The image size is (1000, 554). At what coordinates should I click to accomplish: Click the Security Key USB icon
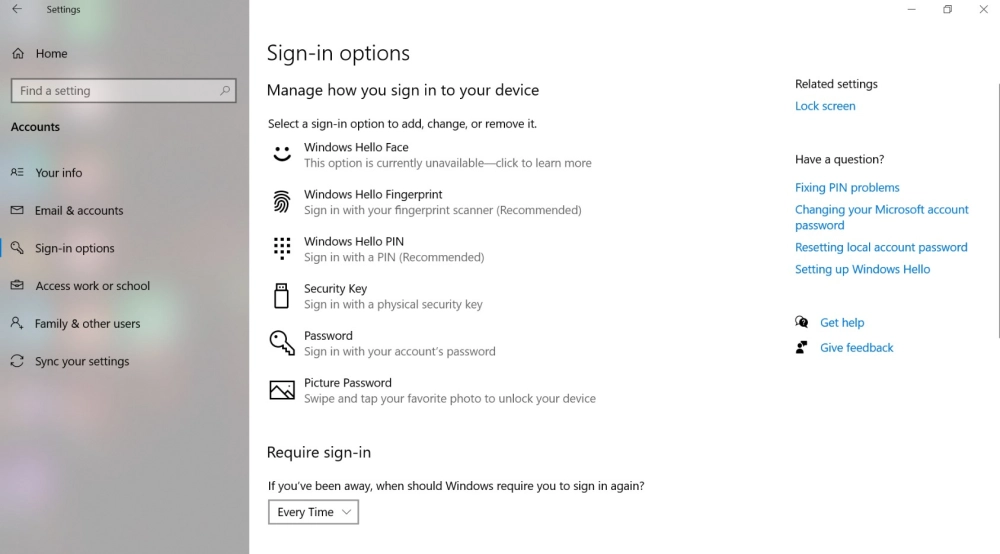281,296
